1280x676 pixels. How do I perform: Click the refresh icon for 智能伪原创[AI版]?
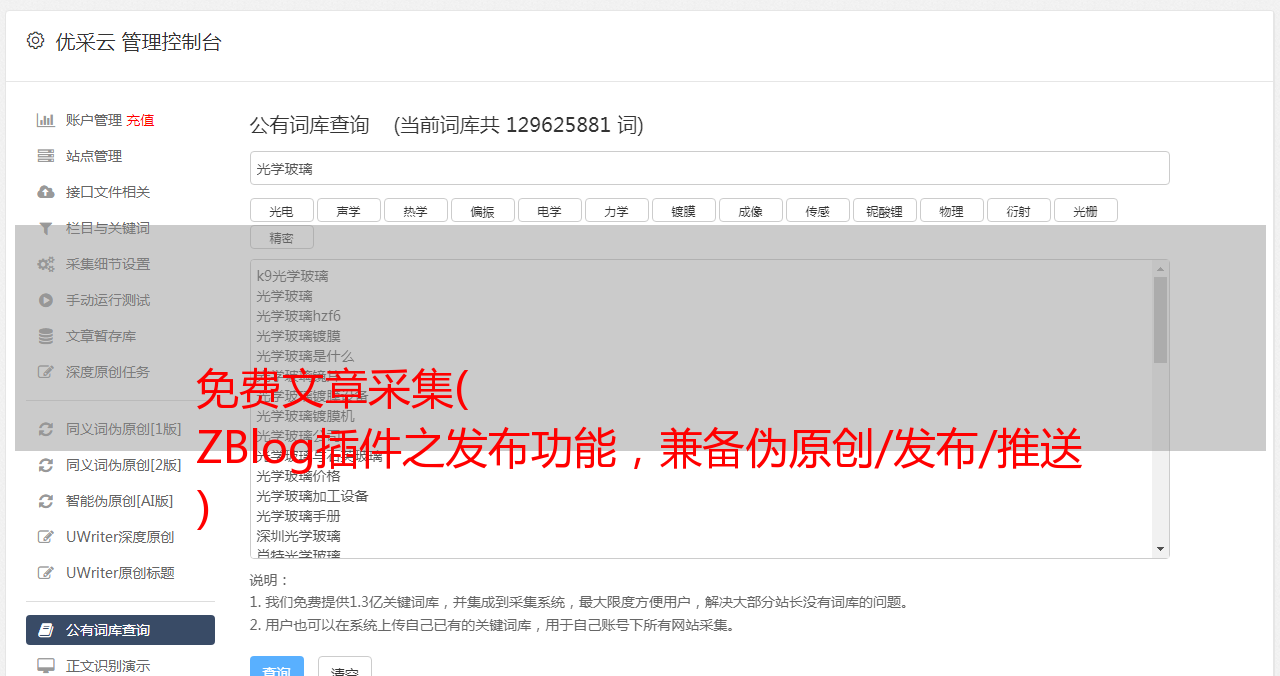click(x=45, y=501)
